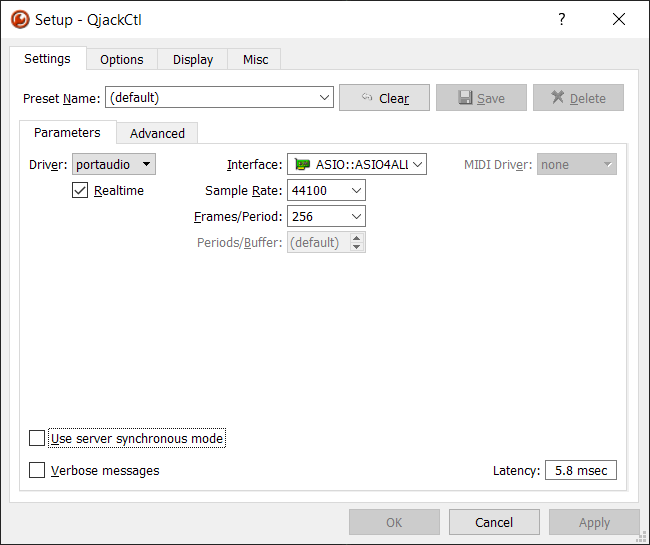Open the Driver dropdown showing portaudio
This screenshot has height=545, width=650.
114,164
